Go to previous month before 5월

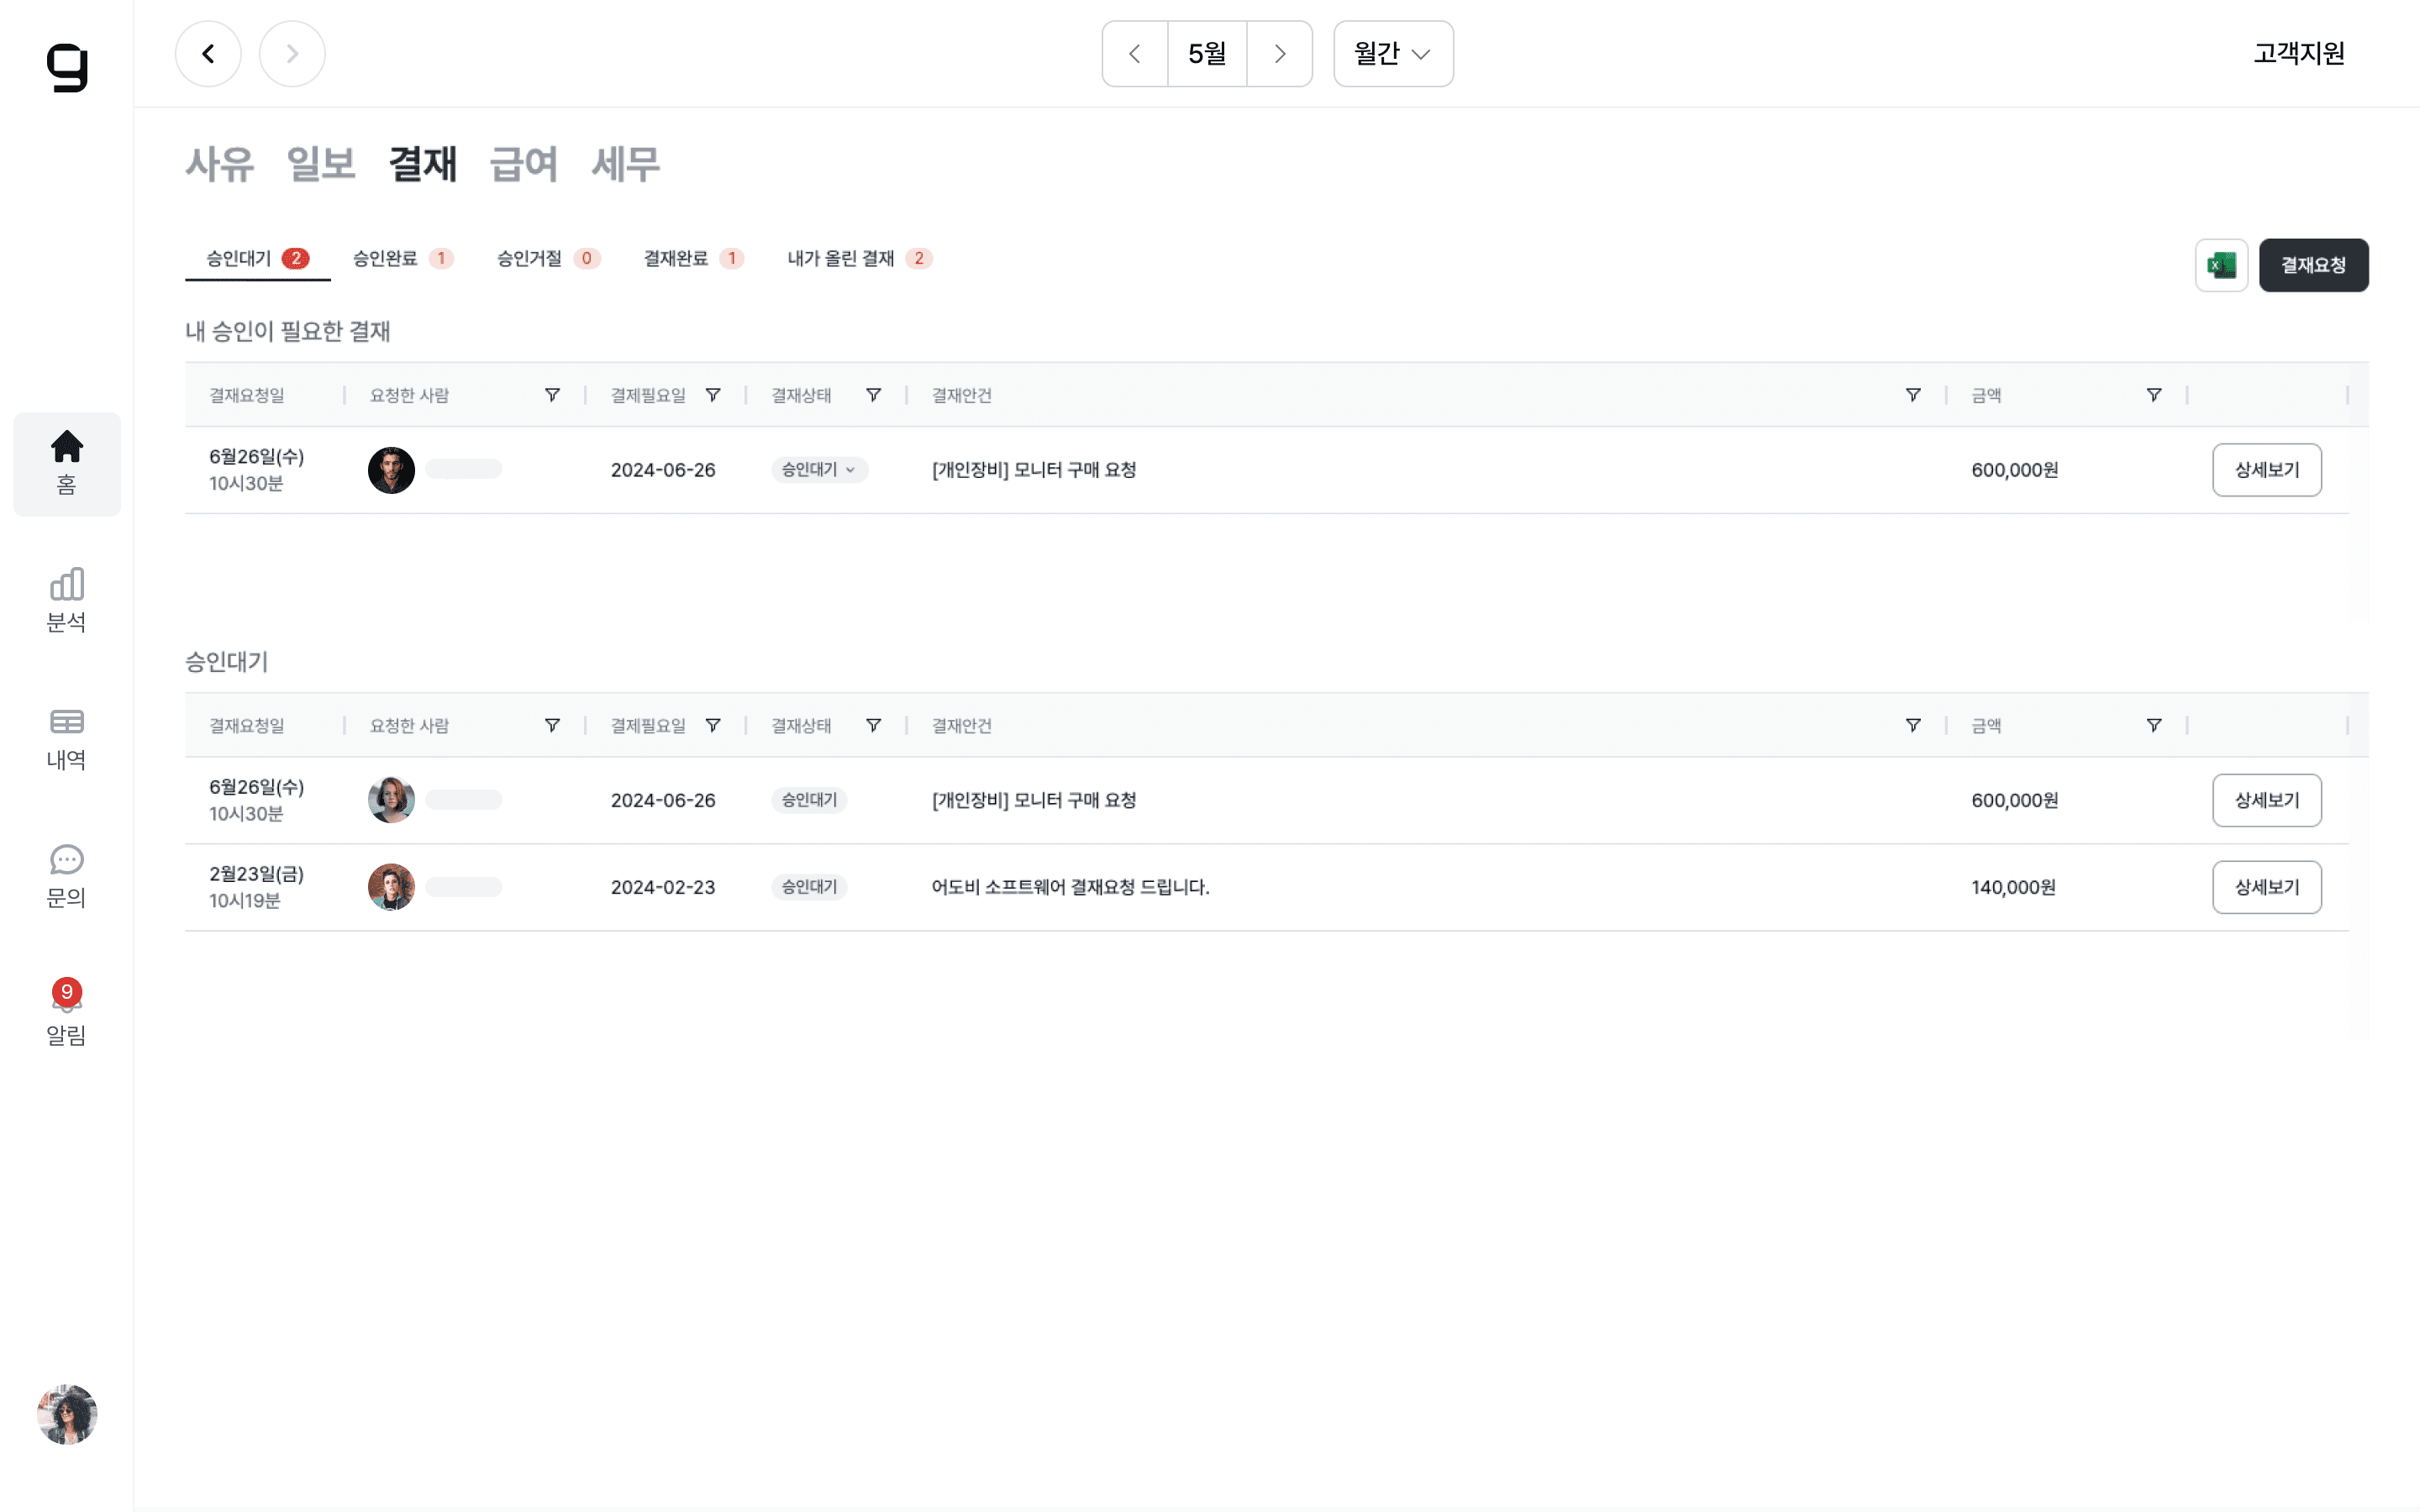click(1134, 54)
